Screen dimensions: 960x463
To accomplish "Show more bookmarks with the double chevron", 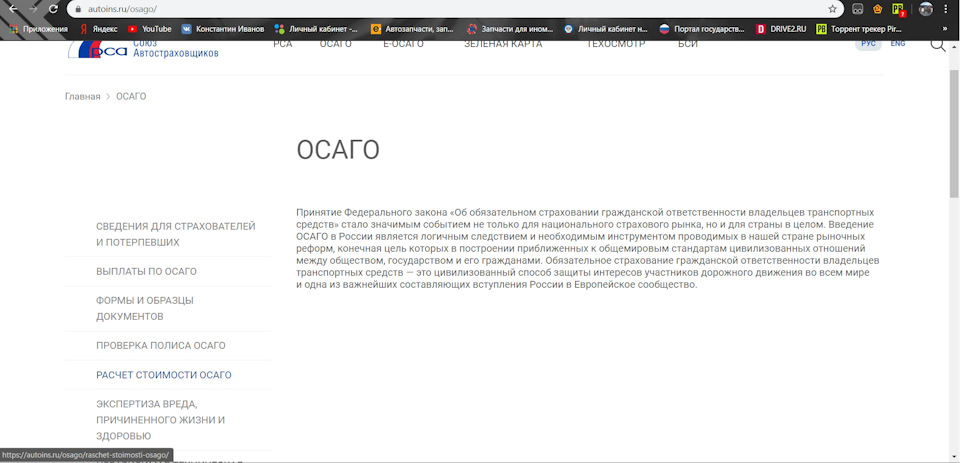I will pos(944,29).
